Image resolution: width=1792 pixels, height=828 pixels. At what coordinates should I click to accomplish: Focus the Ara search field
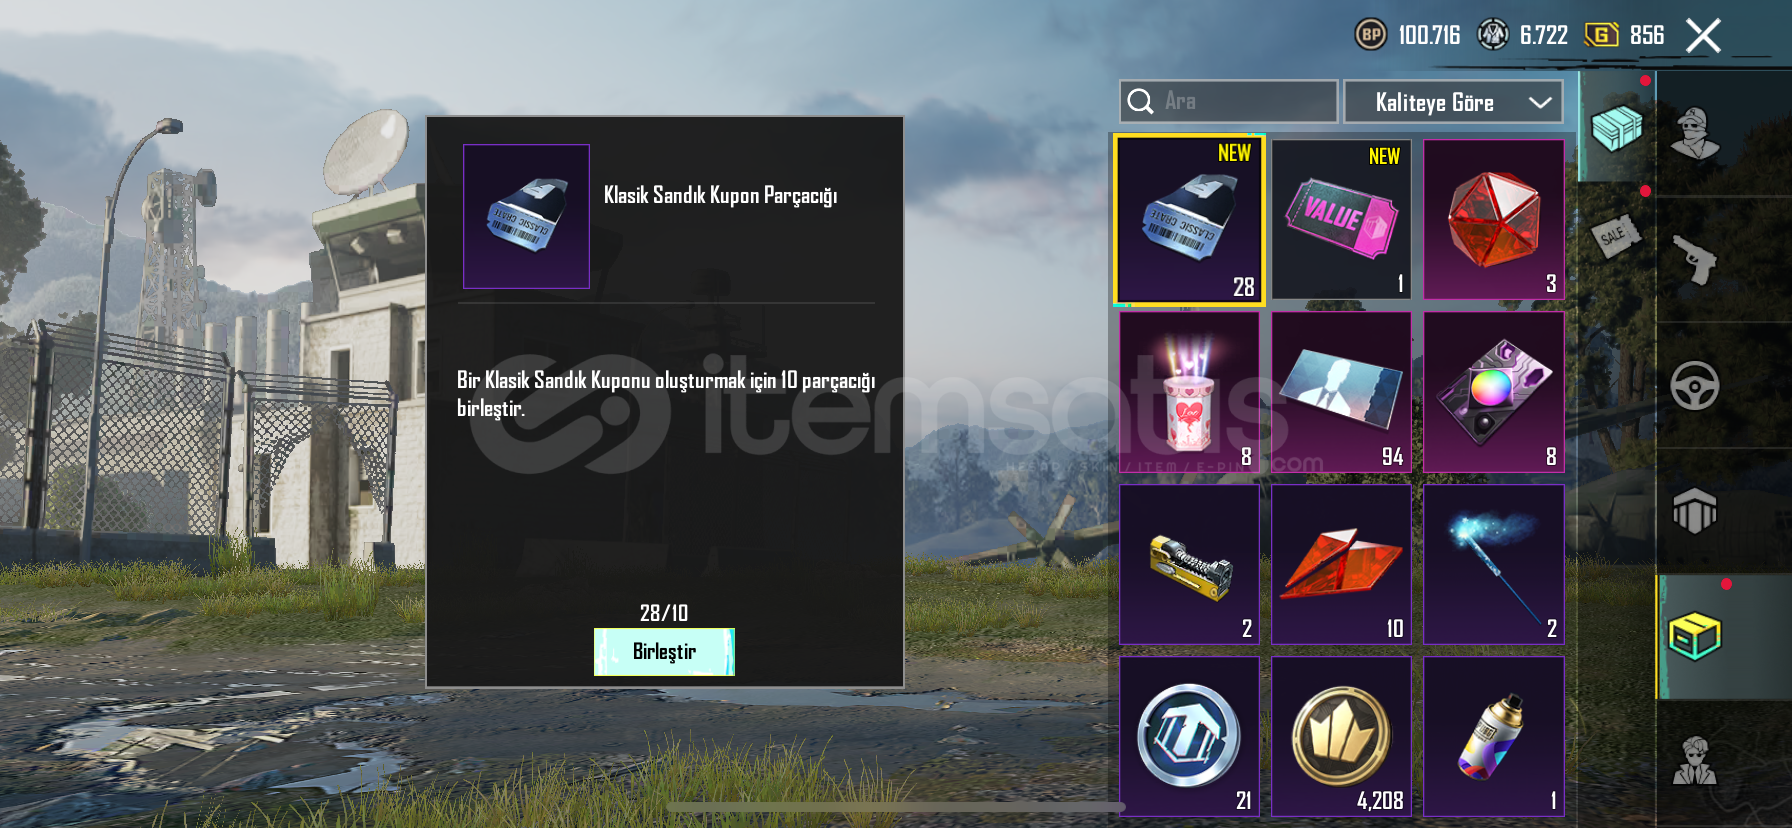[1228, 102]
